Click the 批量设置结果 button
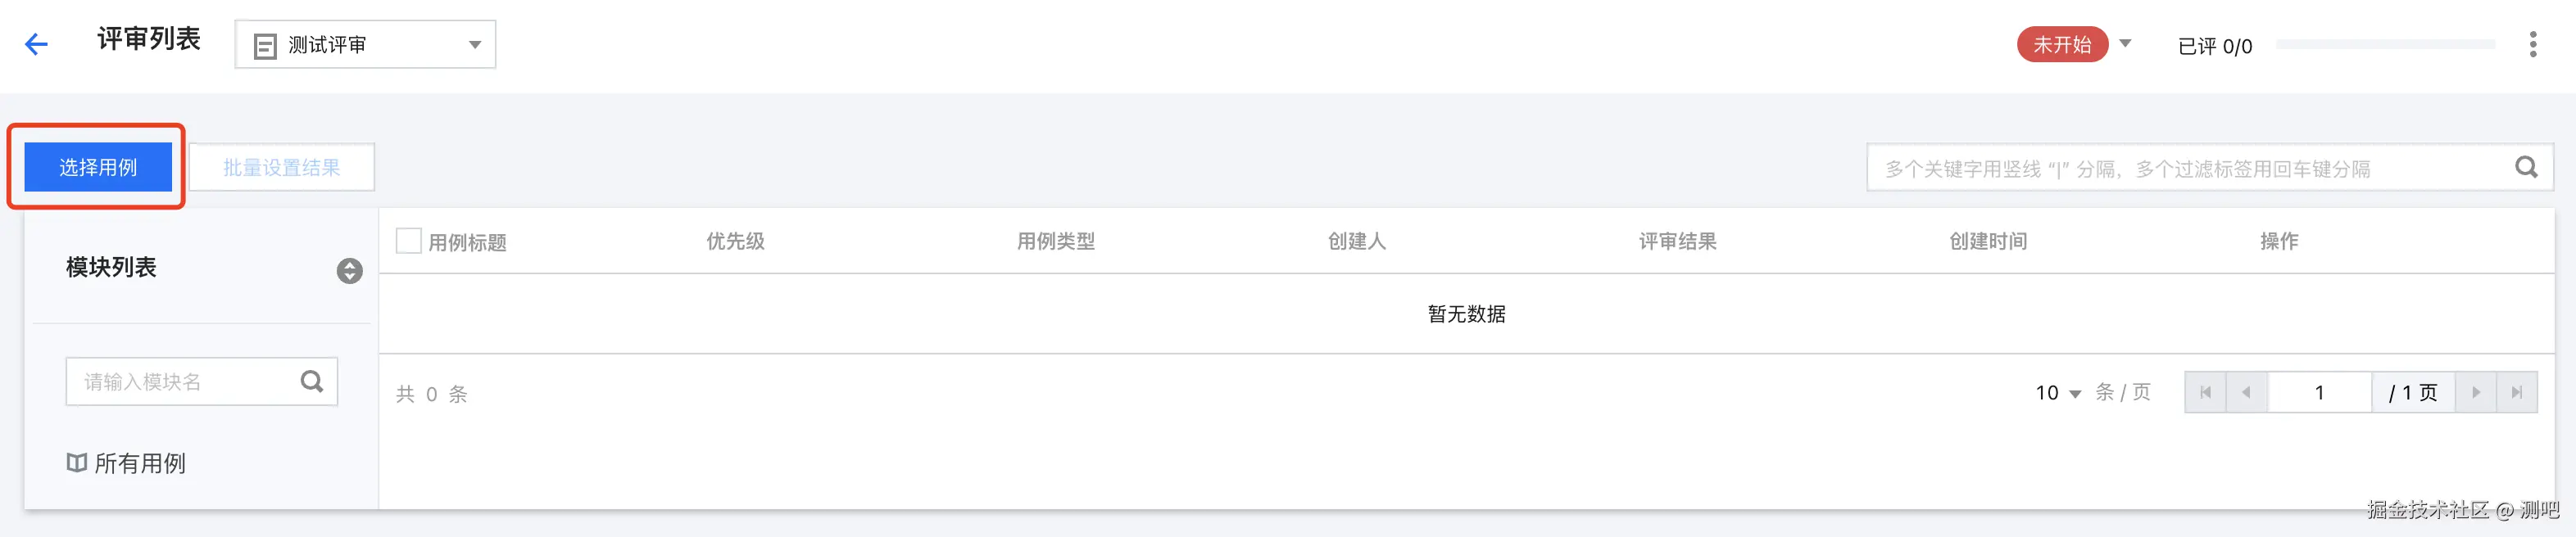Screen dimensions: 2576x537 coord(282,167)
